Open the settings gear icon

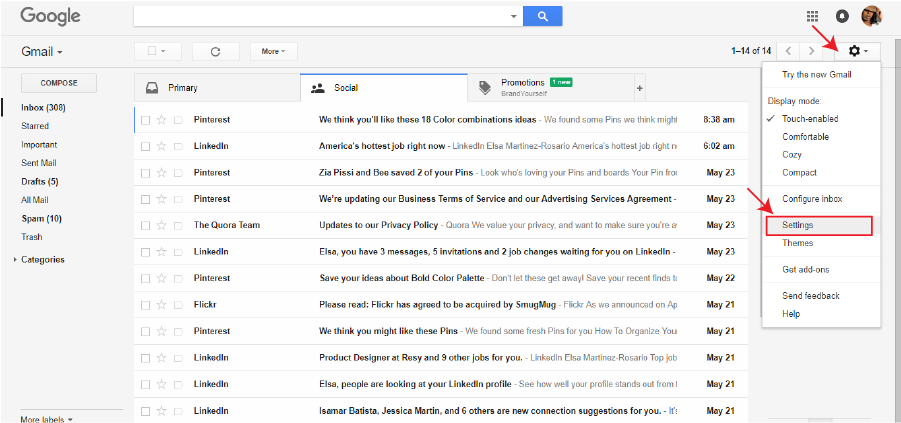(x=857, y=51)
